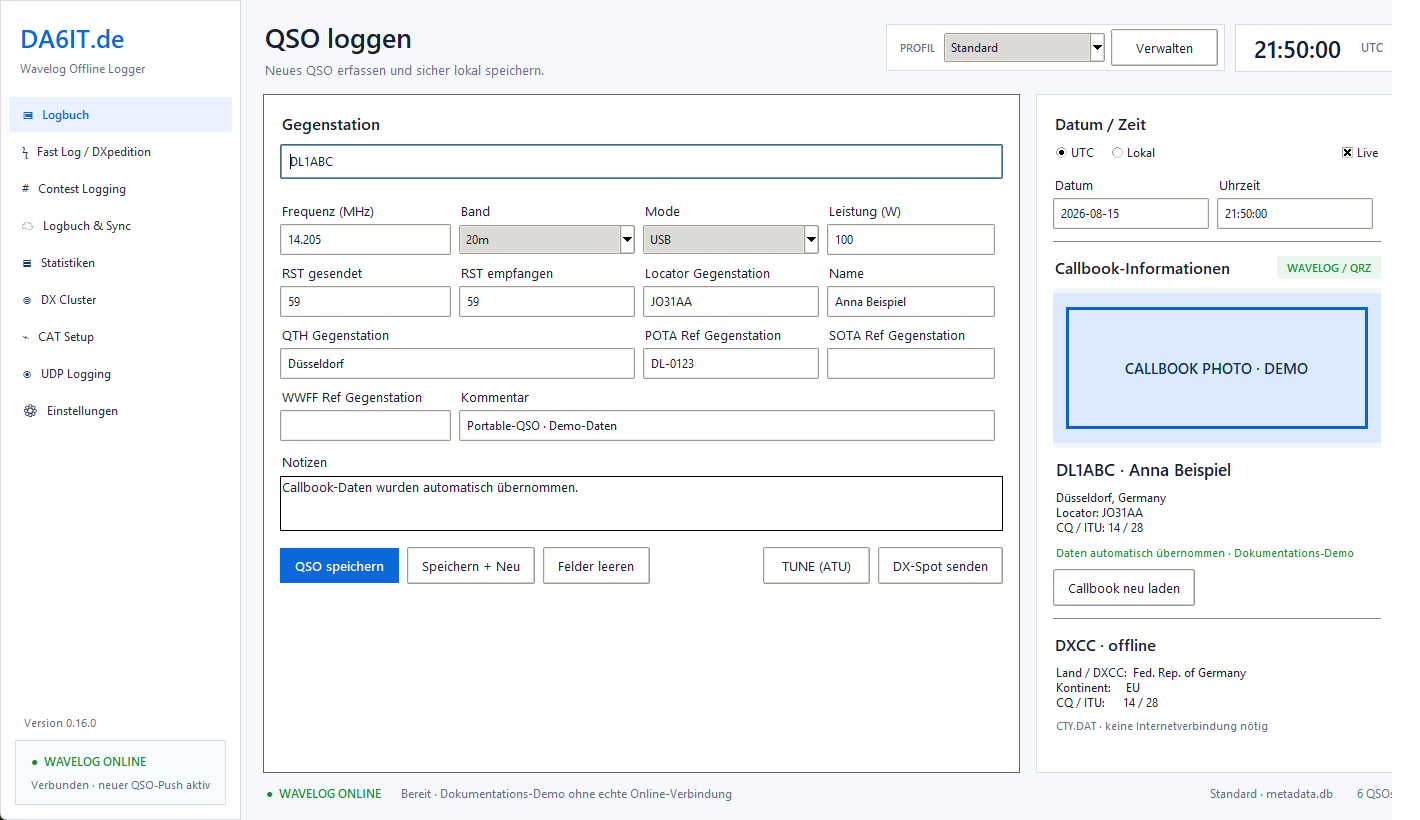
Task: Click 'Land / DXCC: Fed. Rep. of Germany'
Action: click(x=1151, y=673)
